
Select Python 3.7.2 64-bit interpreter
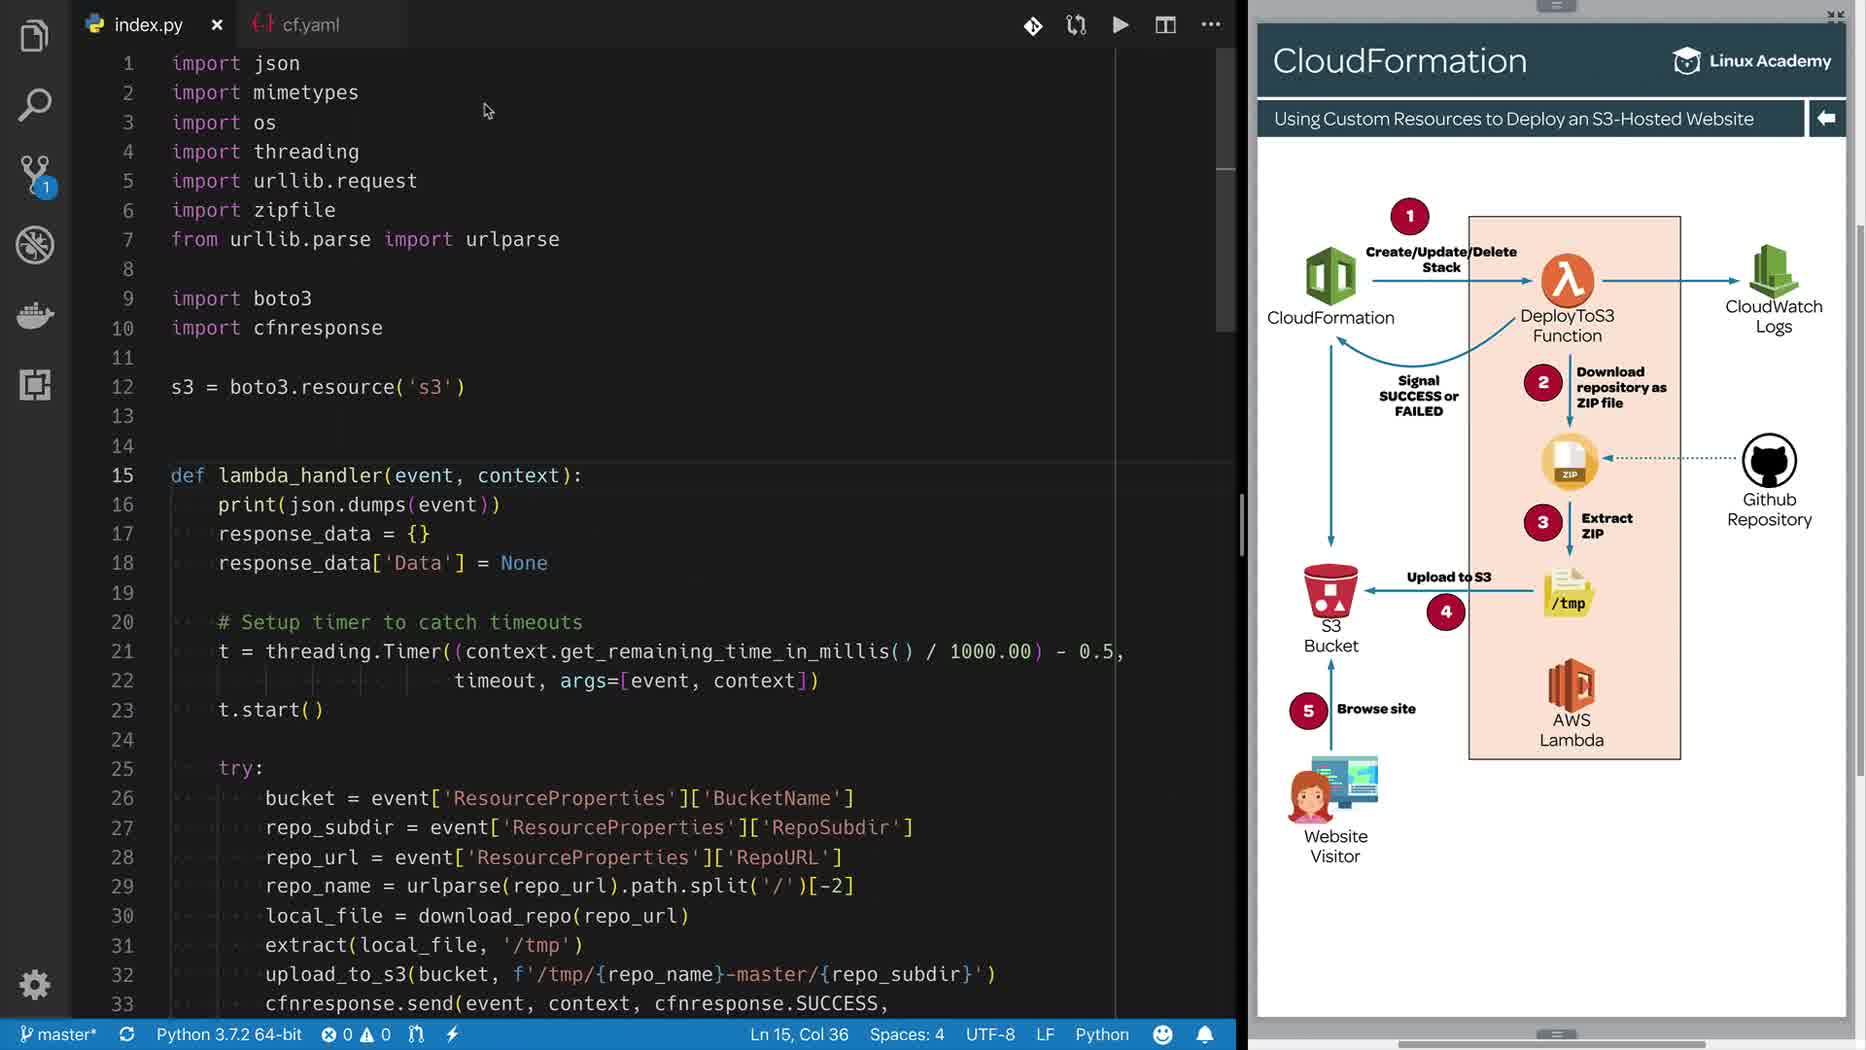click(228, 1034)
